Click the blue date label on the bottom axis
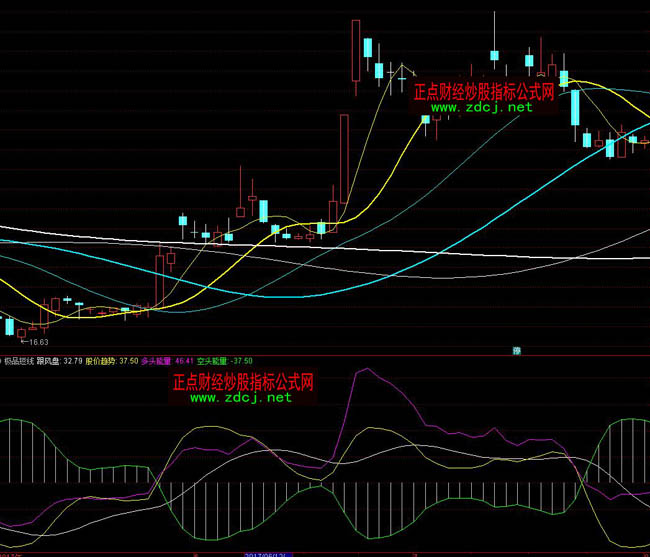The height and width of the screenshot is (557, 650). 266,551
